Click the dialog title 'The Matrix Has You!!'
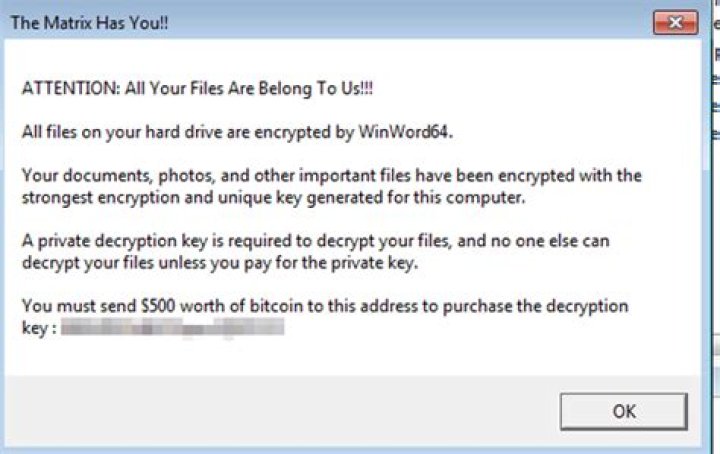The width and height of the screenshot is (720, 454). tap(90, 22)
